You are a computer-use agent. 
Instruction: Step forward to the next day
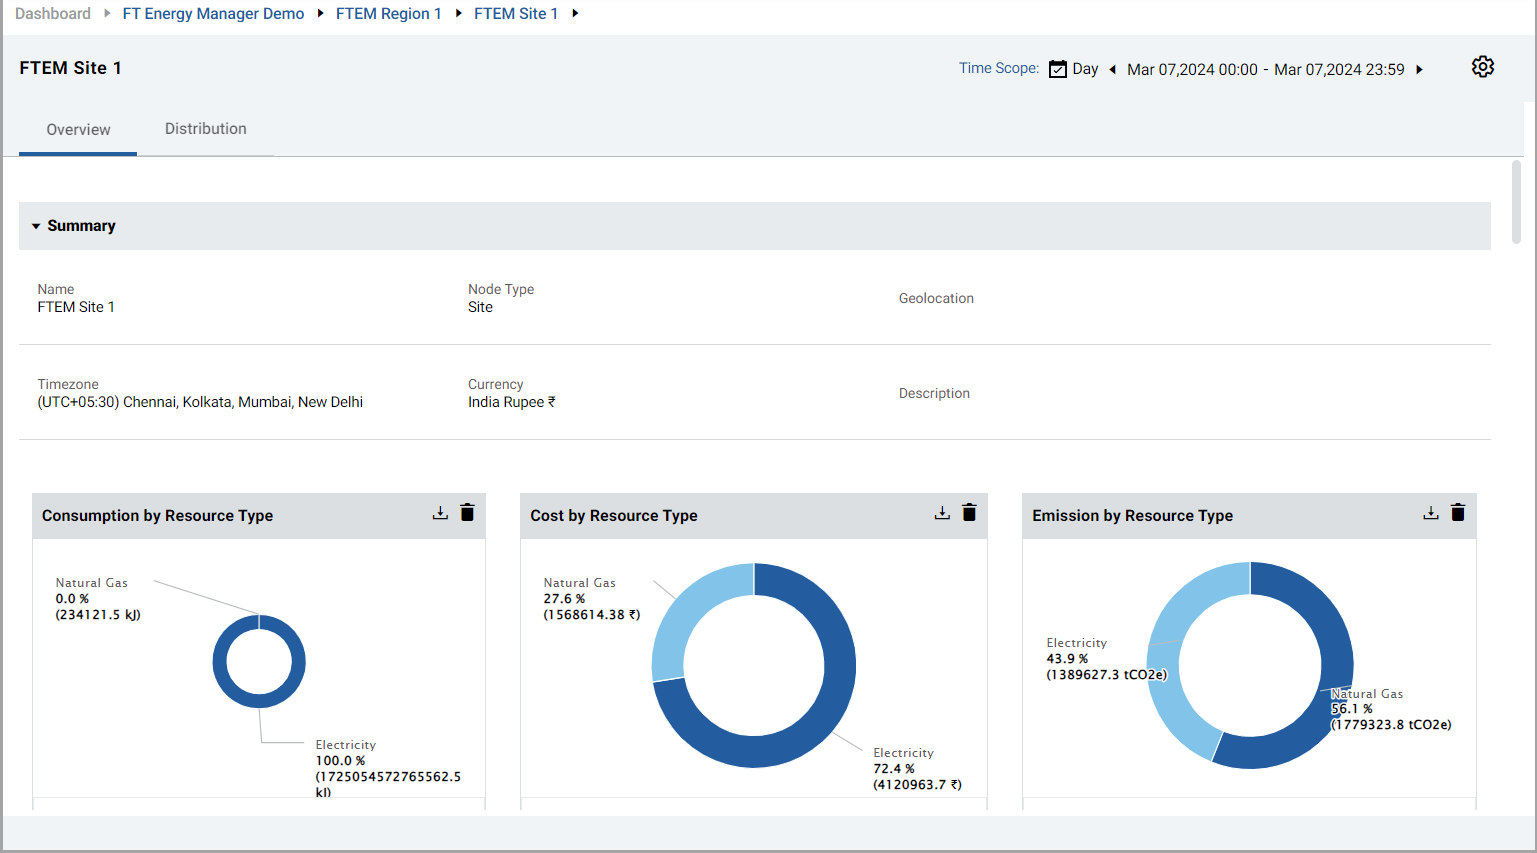(x=1419, y=69)
